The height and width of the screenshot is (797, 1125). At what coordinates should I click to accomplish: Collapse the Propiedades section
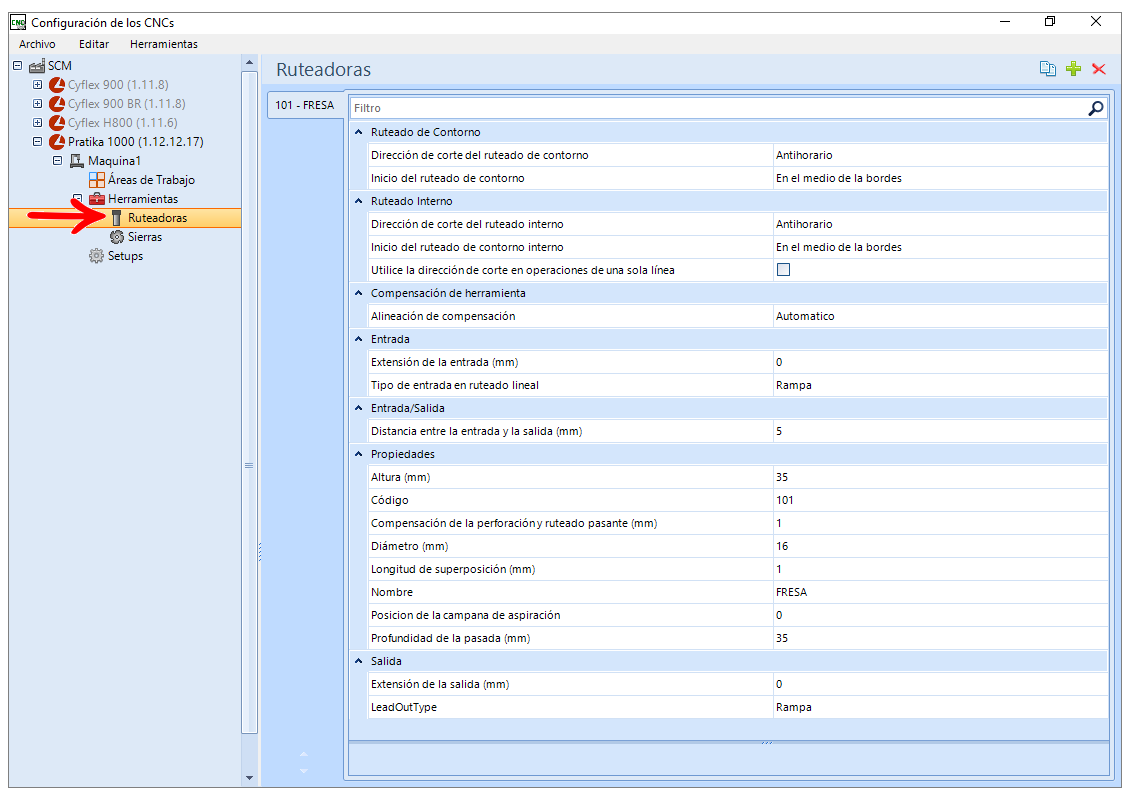tap(359, 454)
